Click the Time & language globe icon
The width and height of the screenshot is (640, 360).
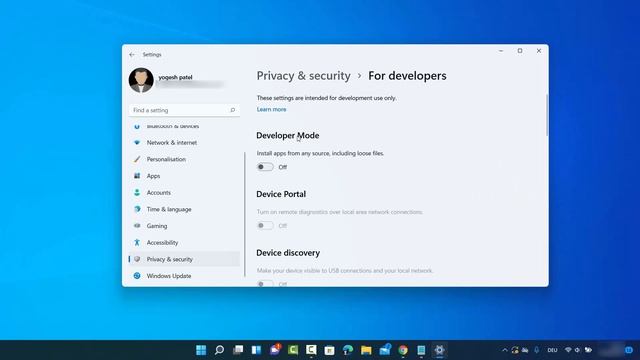pyautogui.click(x=137, y=209)
